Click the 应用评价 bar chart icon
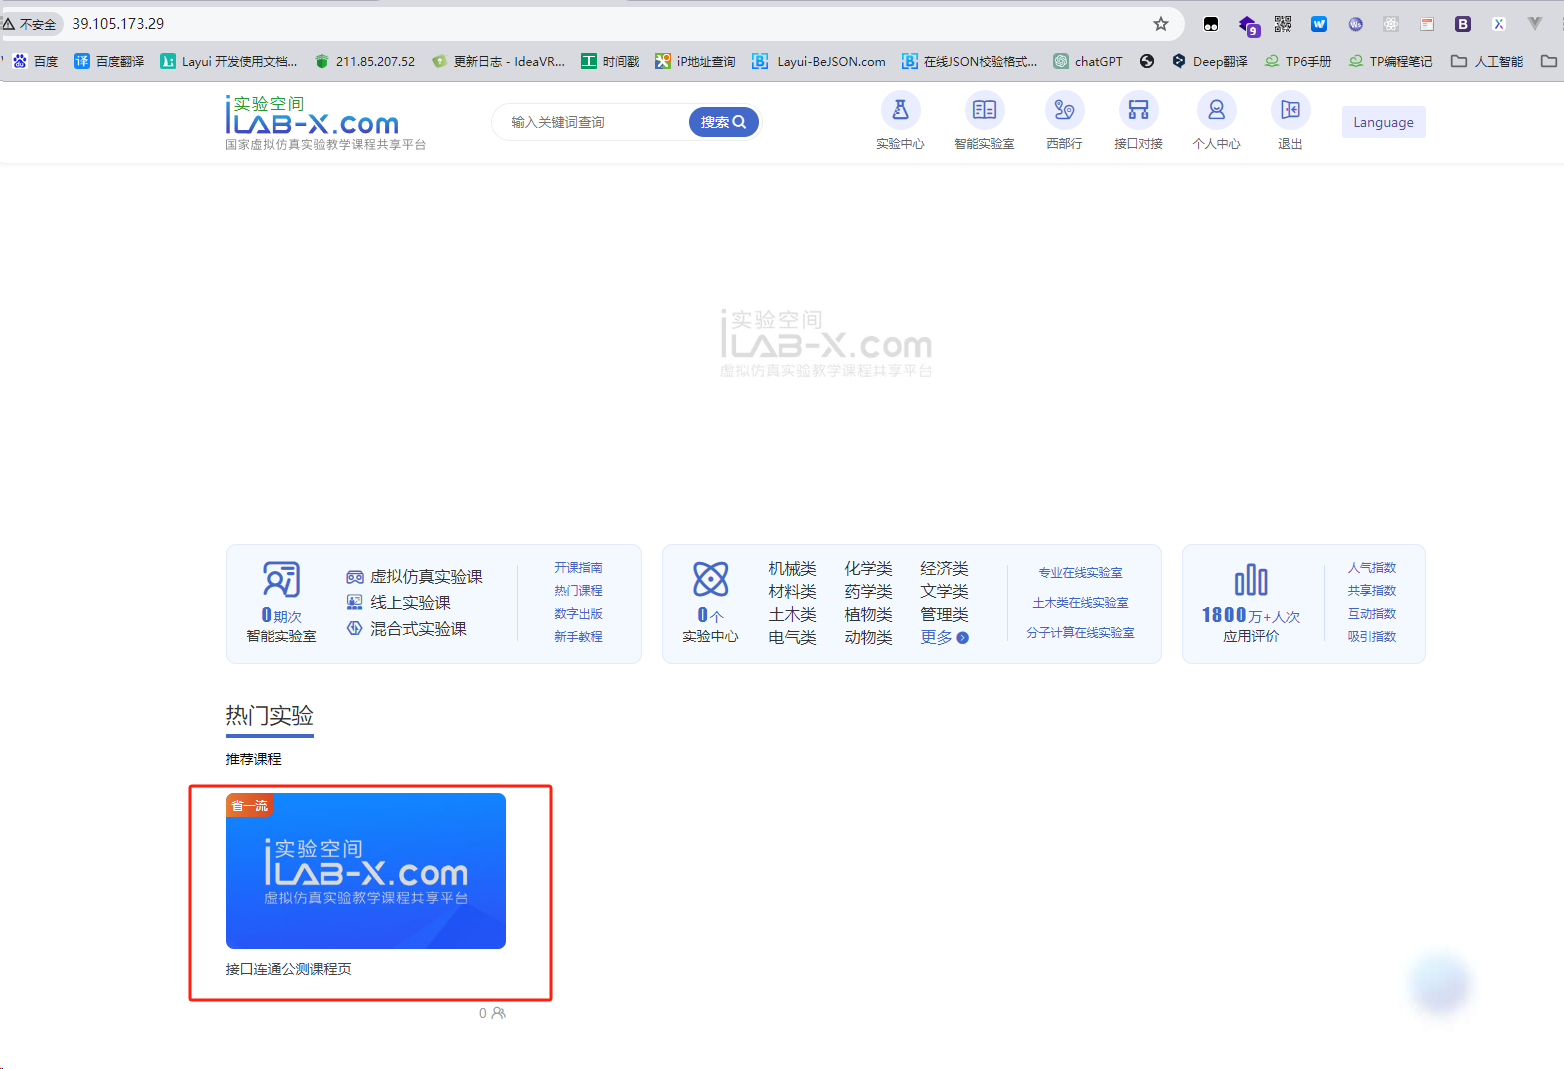The height and width of the screenshot is (1069, 1564). [1251, 579]
